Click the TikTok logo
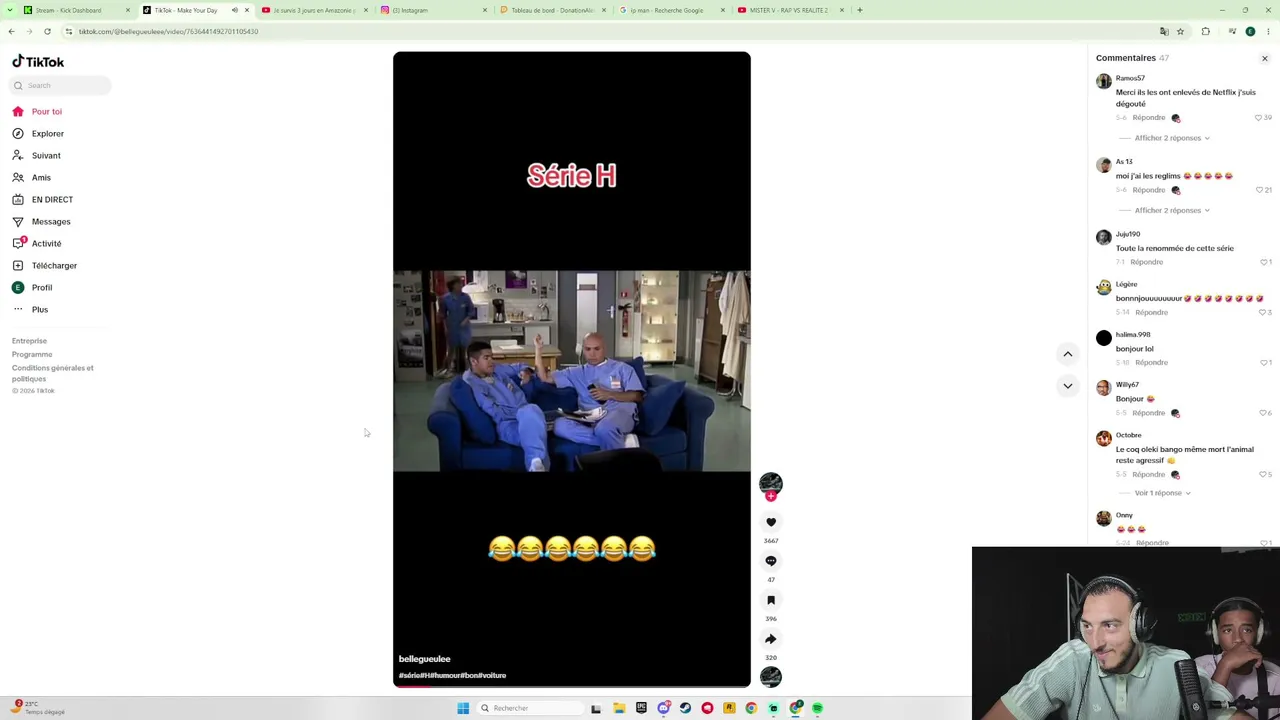The height and width of the screenshot is (720, 1280). tap(38, 62)
